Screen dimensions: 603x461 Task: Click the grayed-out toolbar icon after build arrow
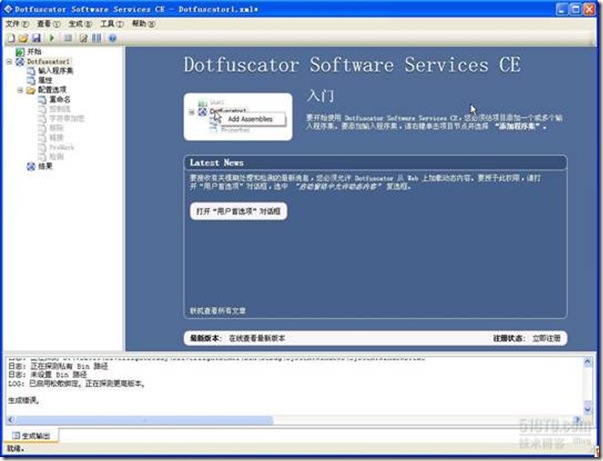[x=68, y=38]
